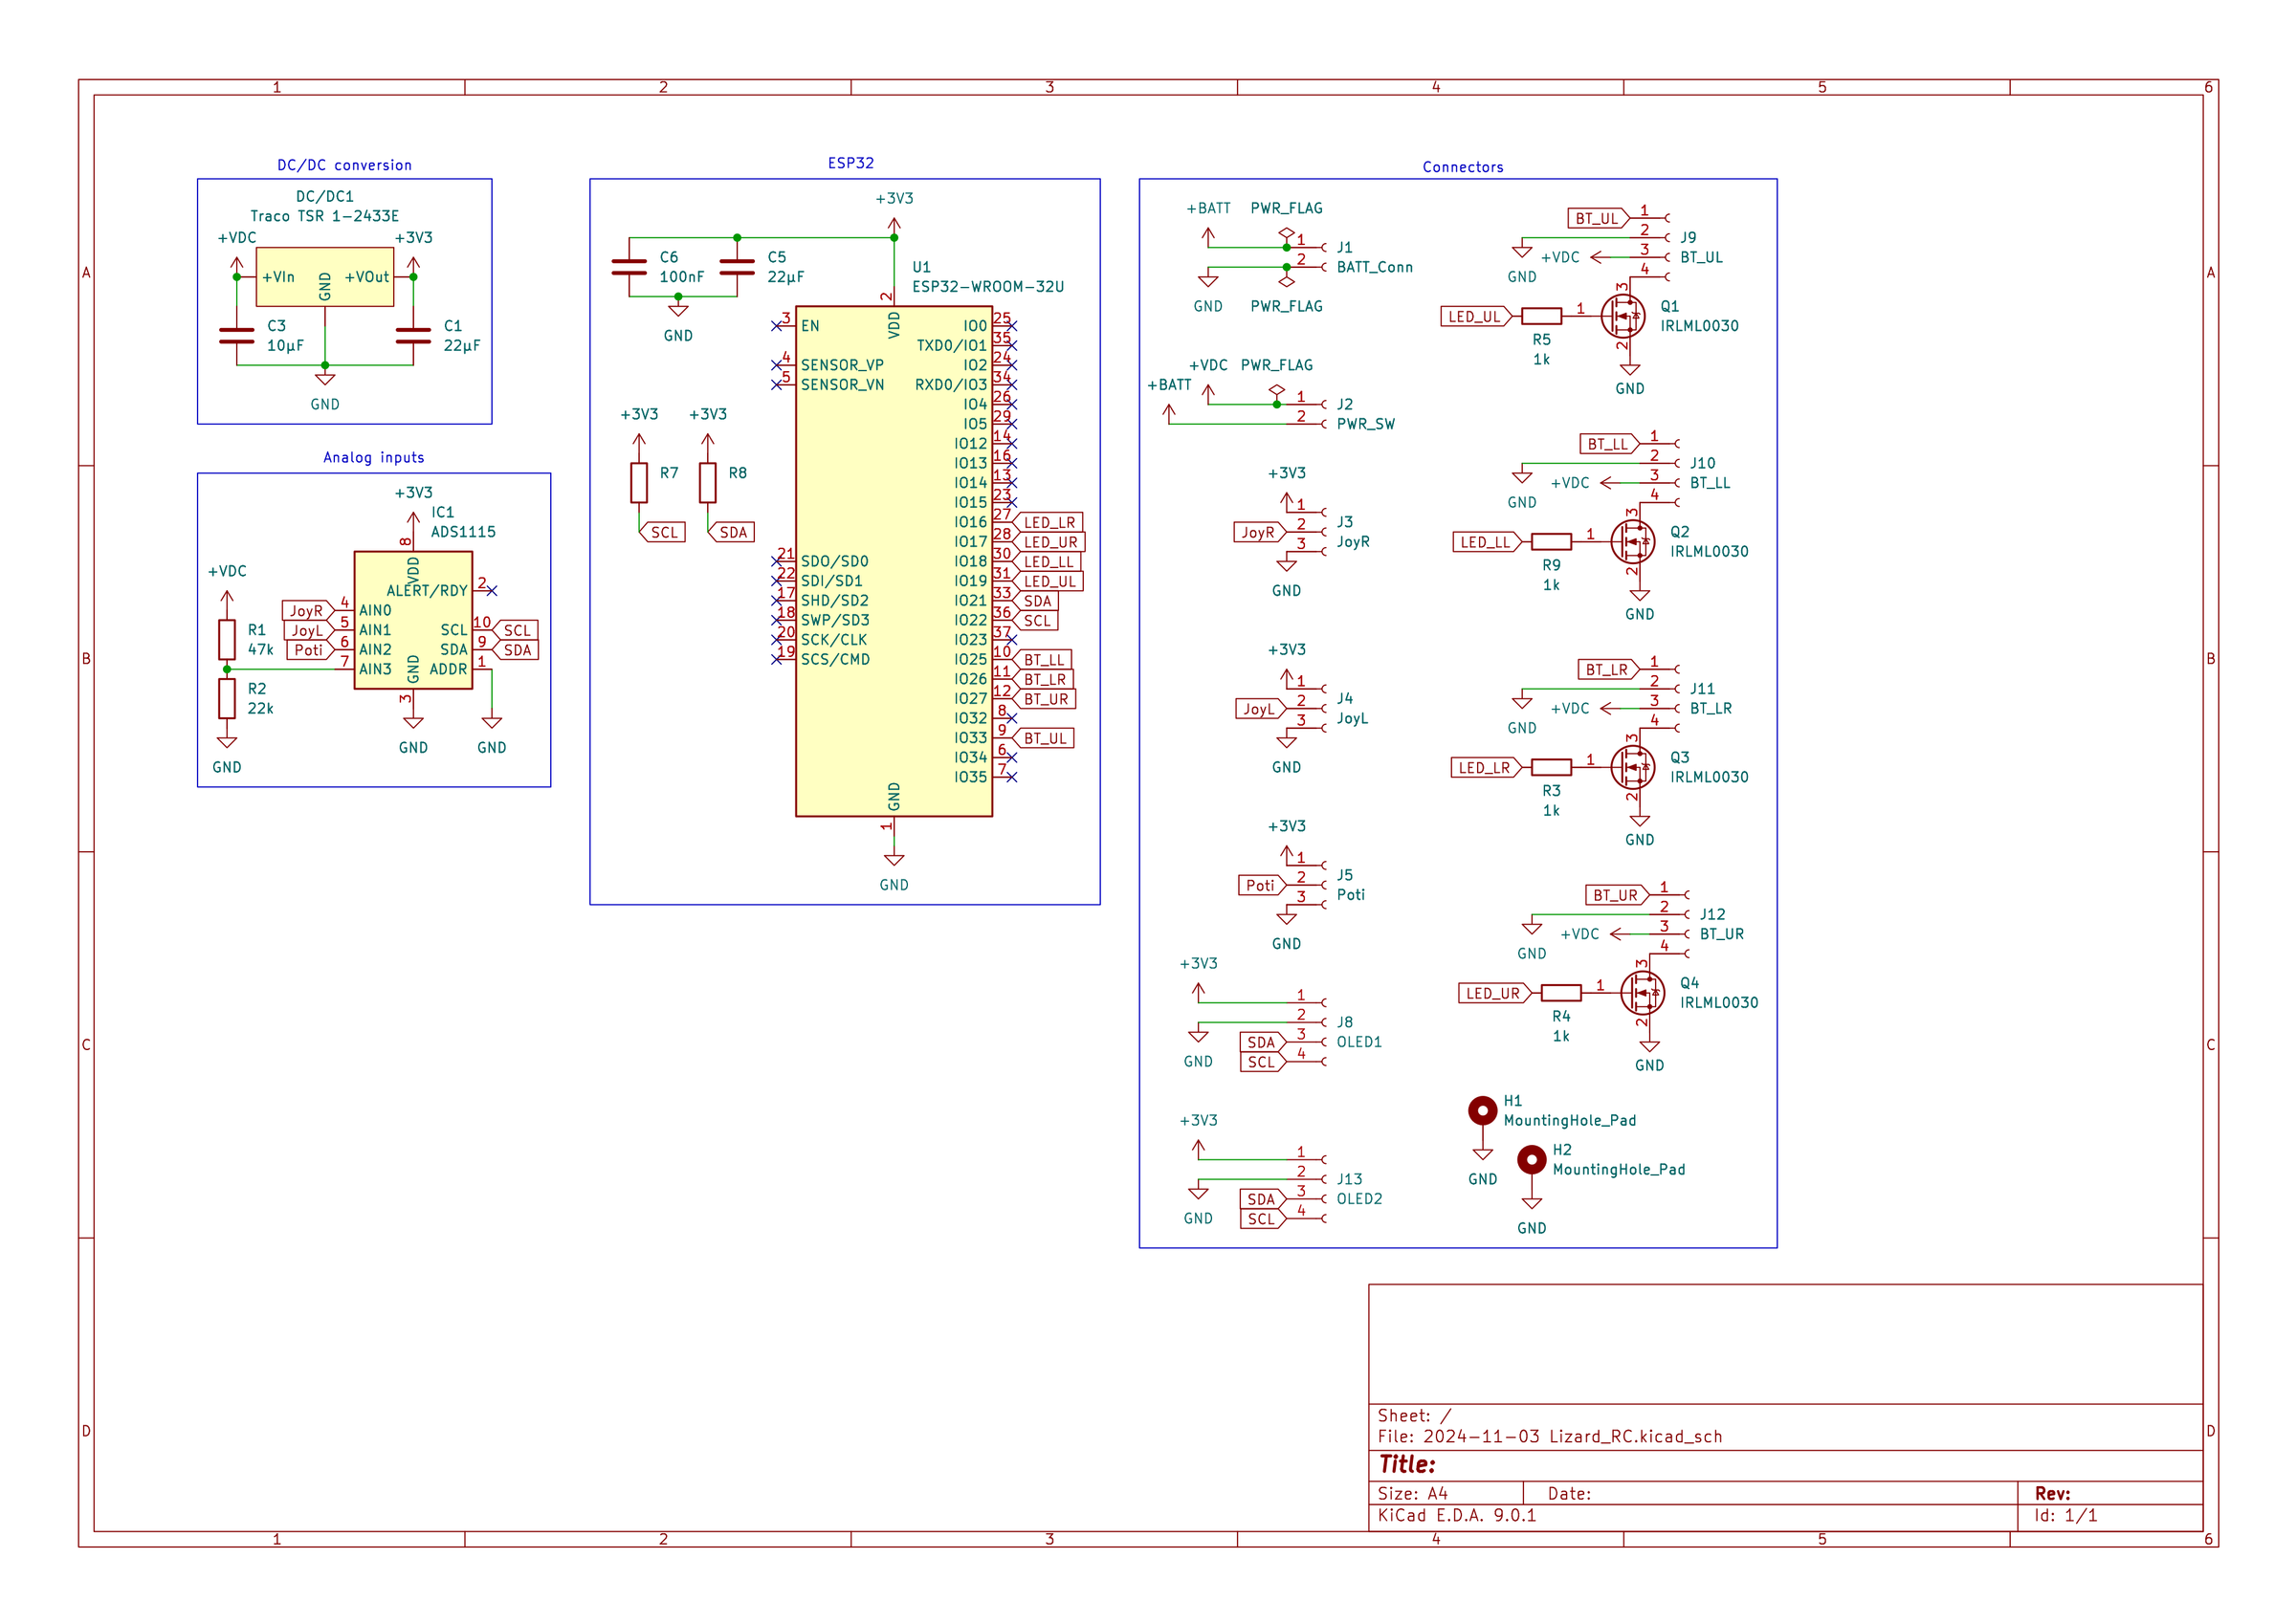
Task: Click the BT_LL label at connector J10
Action: [1610, 443]
